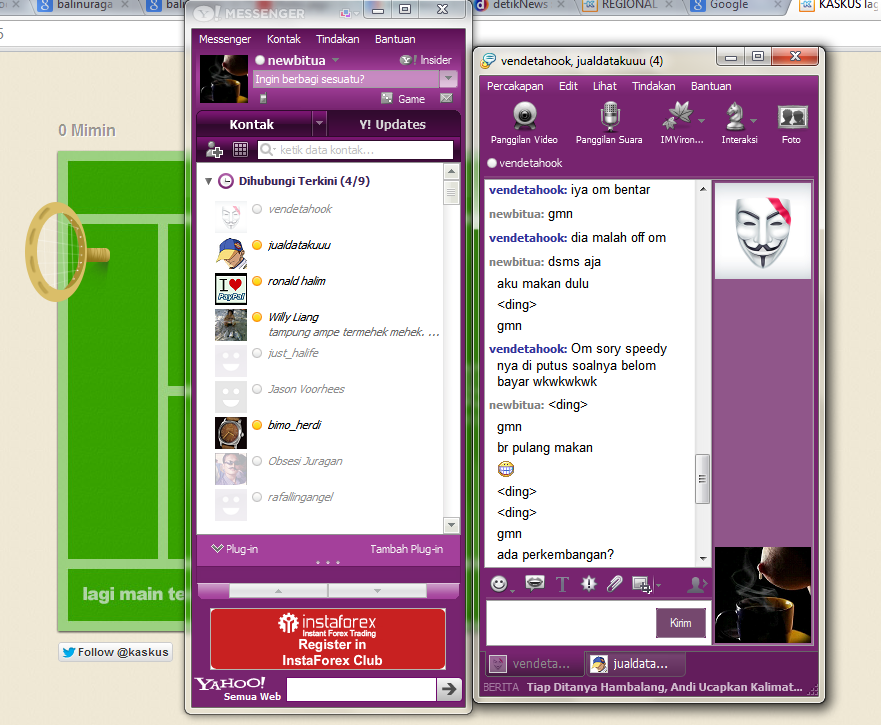This screenshot has width=881, height=725.
Task: Click the Ingin berbagi sesuatu status field
Action: [x=346, y=79]
